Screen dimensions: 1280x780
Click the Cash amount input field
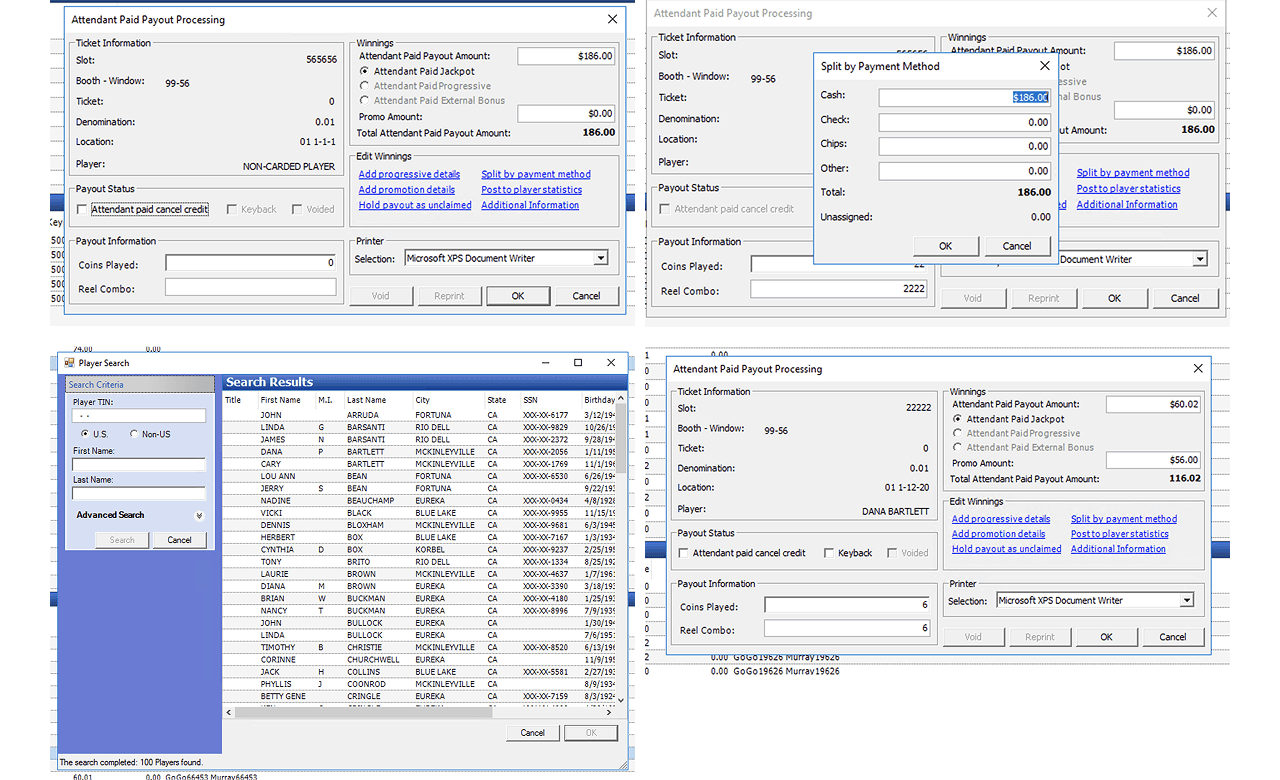[x=964, y=97]
